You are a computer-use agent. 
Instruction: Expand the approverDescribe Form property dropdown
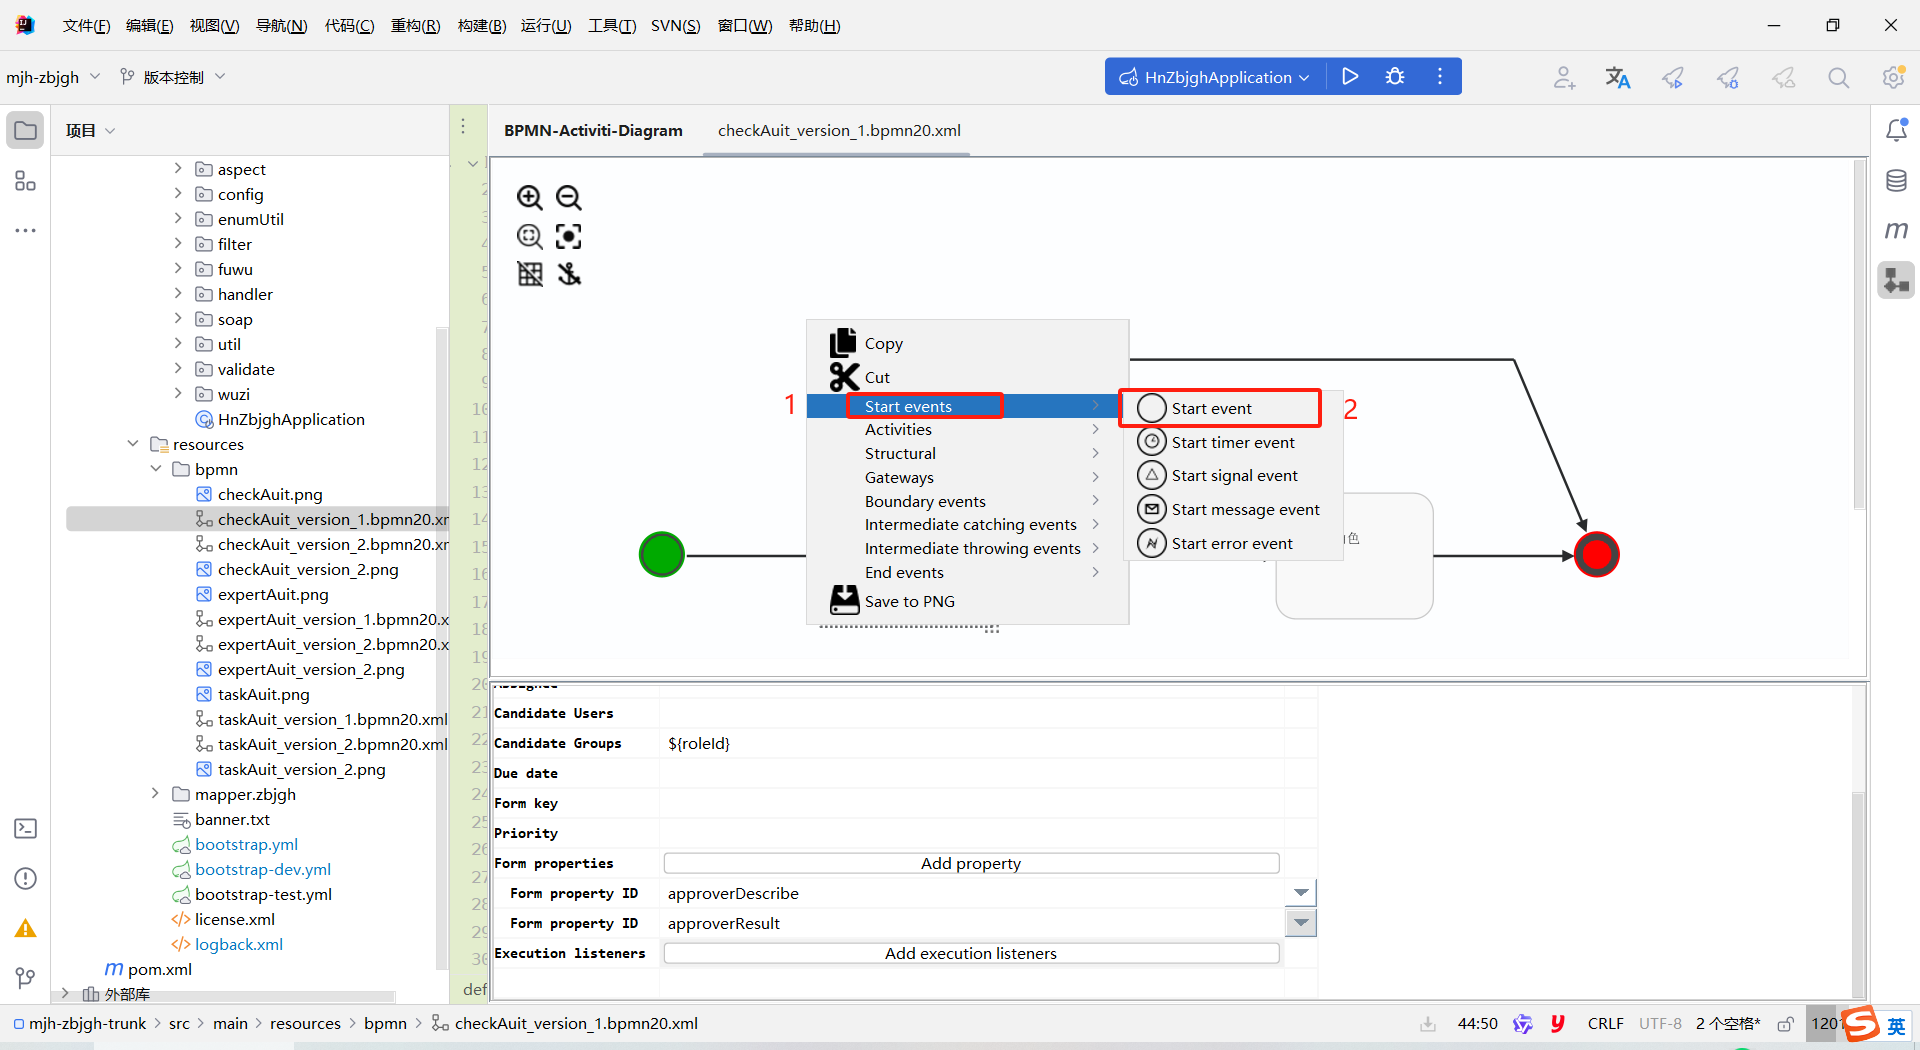pos(1300,892)
